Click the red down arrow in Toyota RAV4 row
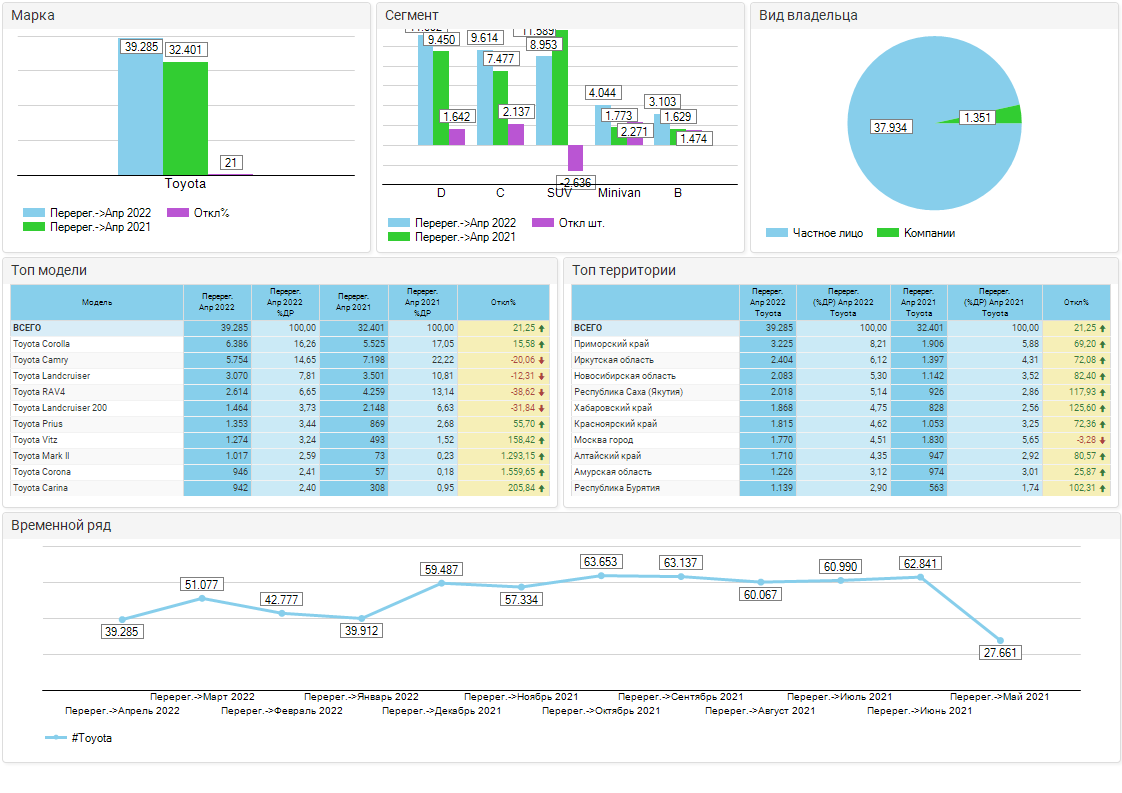1122x793 pixels. tap(541, 392)
